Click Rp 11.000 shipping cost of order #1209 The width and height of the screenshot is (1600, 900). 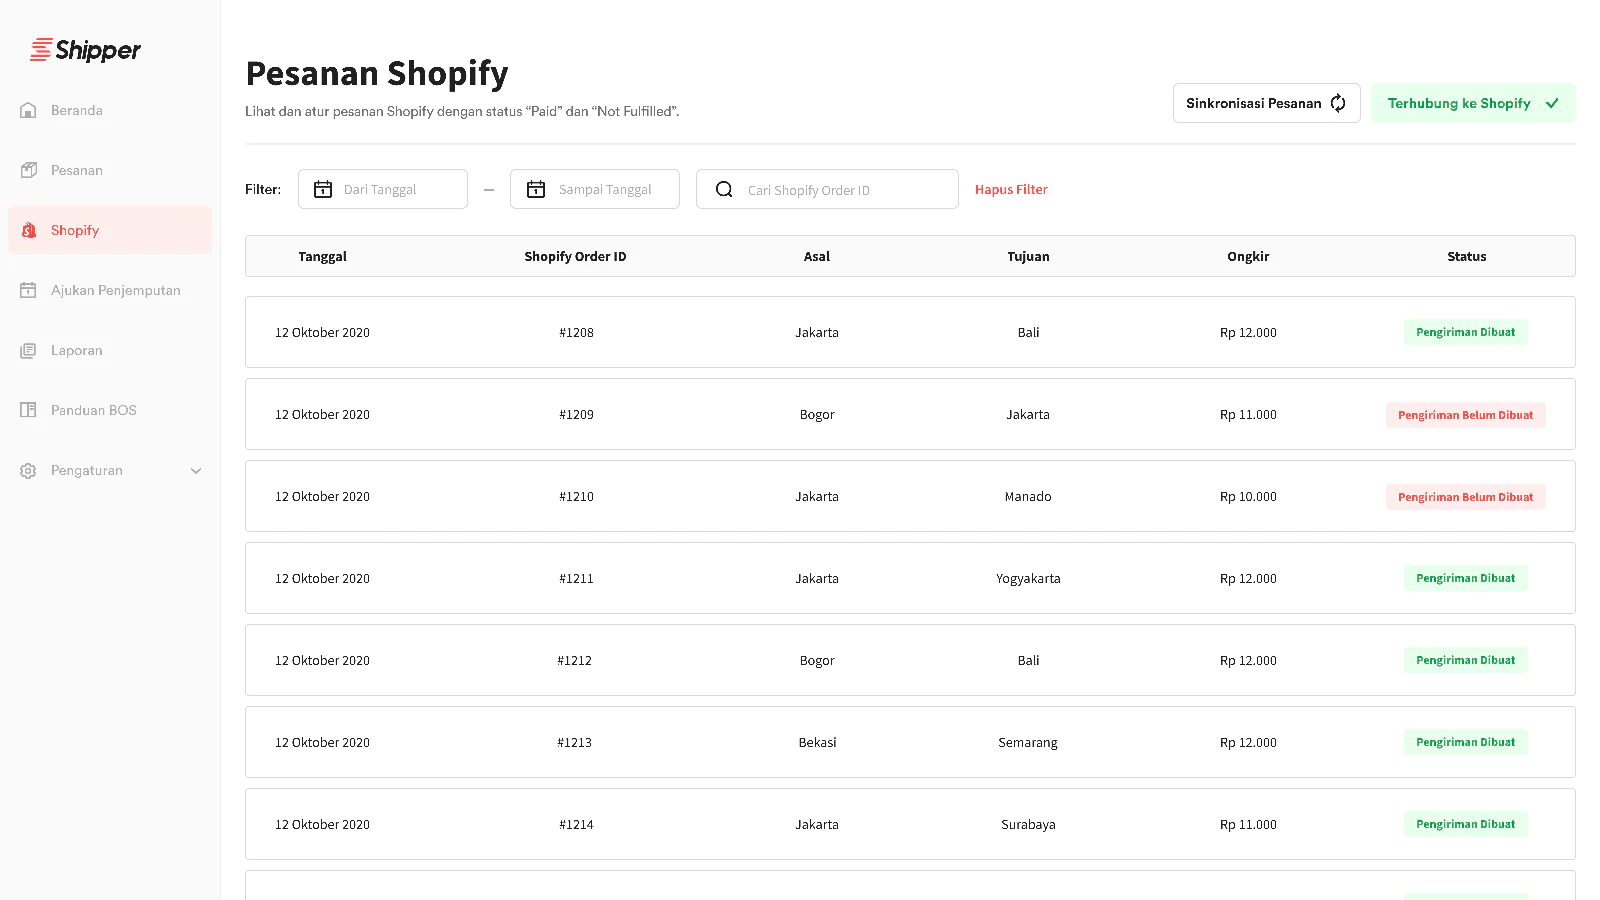(x=1248, y=414)
